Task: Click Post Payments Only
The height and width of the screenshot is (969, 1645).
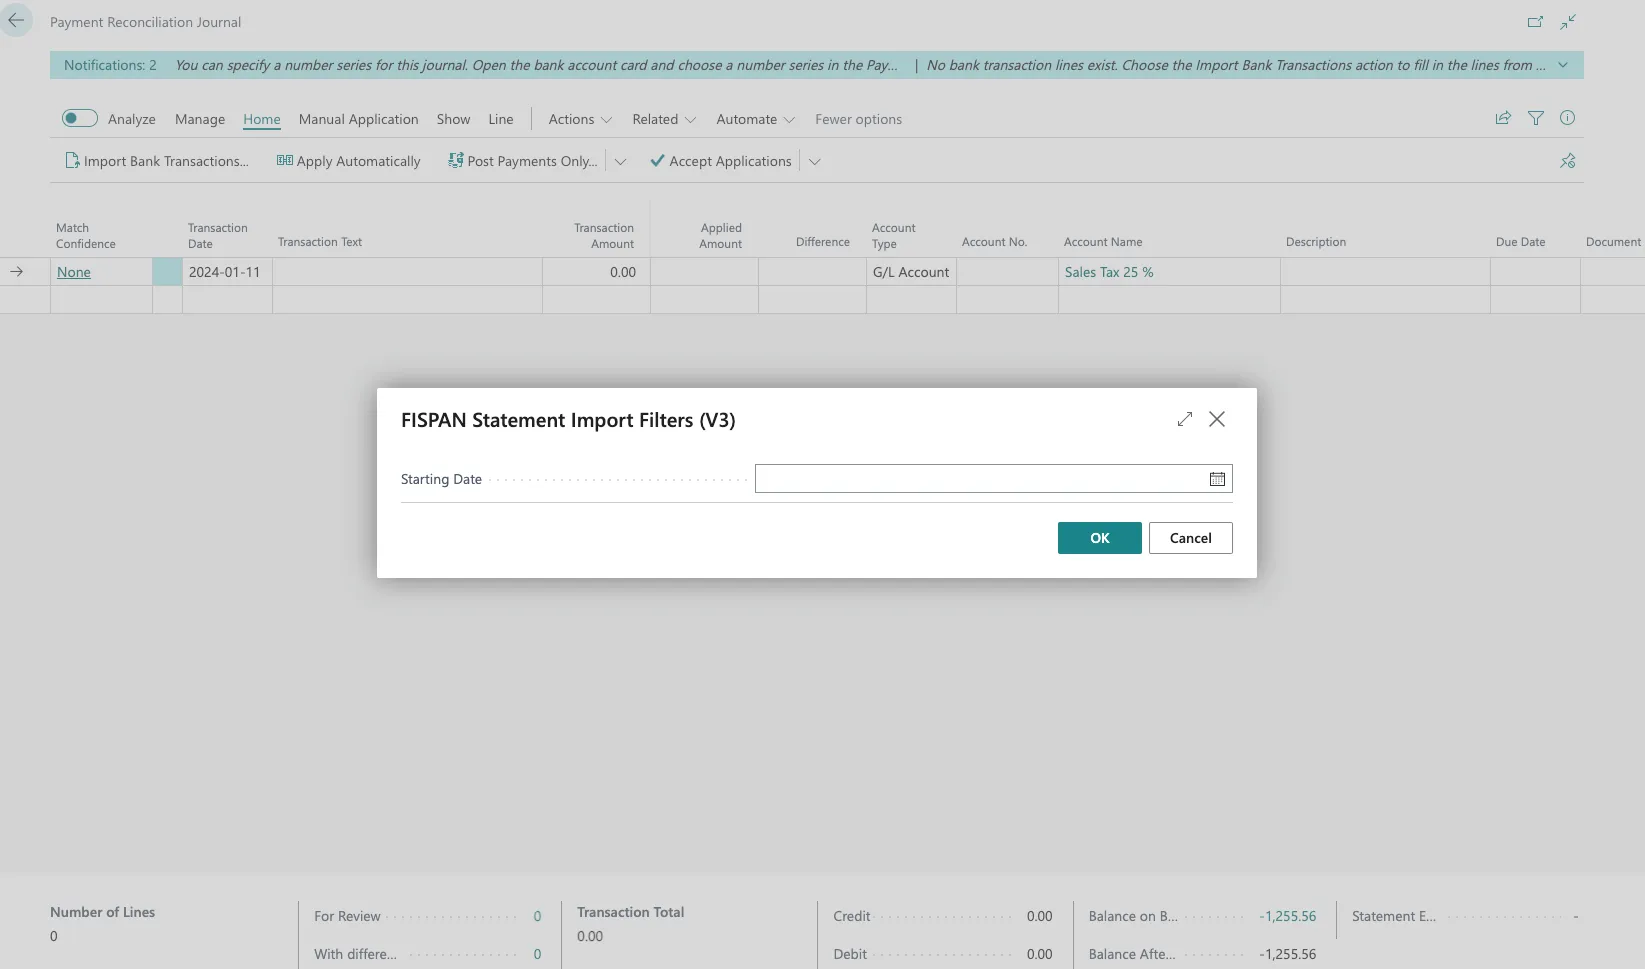Action: coord(523,161)
